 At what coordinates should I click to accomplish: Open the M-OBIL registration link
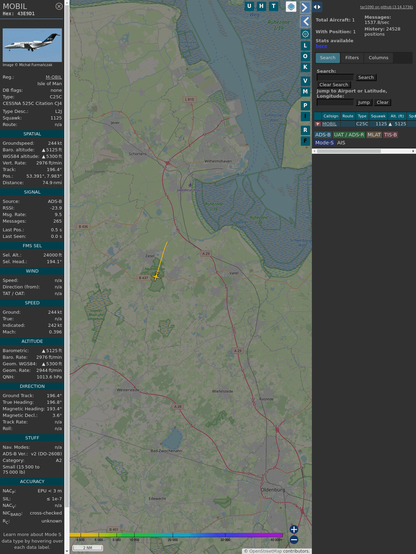tap(53, 77)
